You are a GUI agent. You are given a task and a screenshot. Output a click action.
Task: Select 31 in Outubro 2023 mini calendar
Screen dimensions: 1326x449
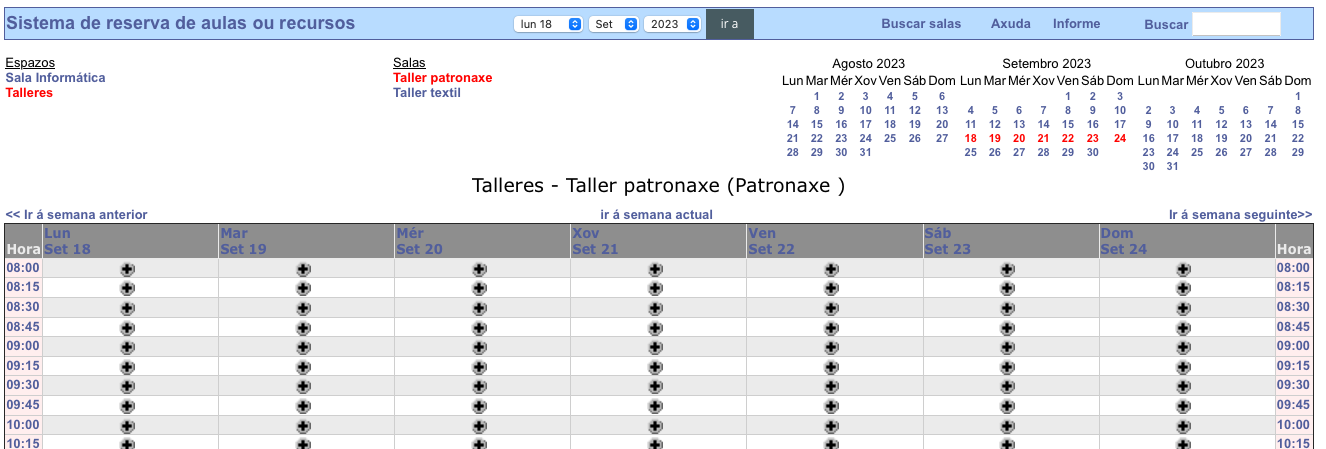(1172, 167)
